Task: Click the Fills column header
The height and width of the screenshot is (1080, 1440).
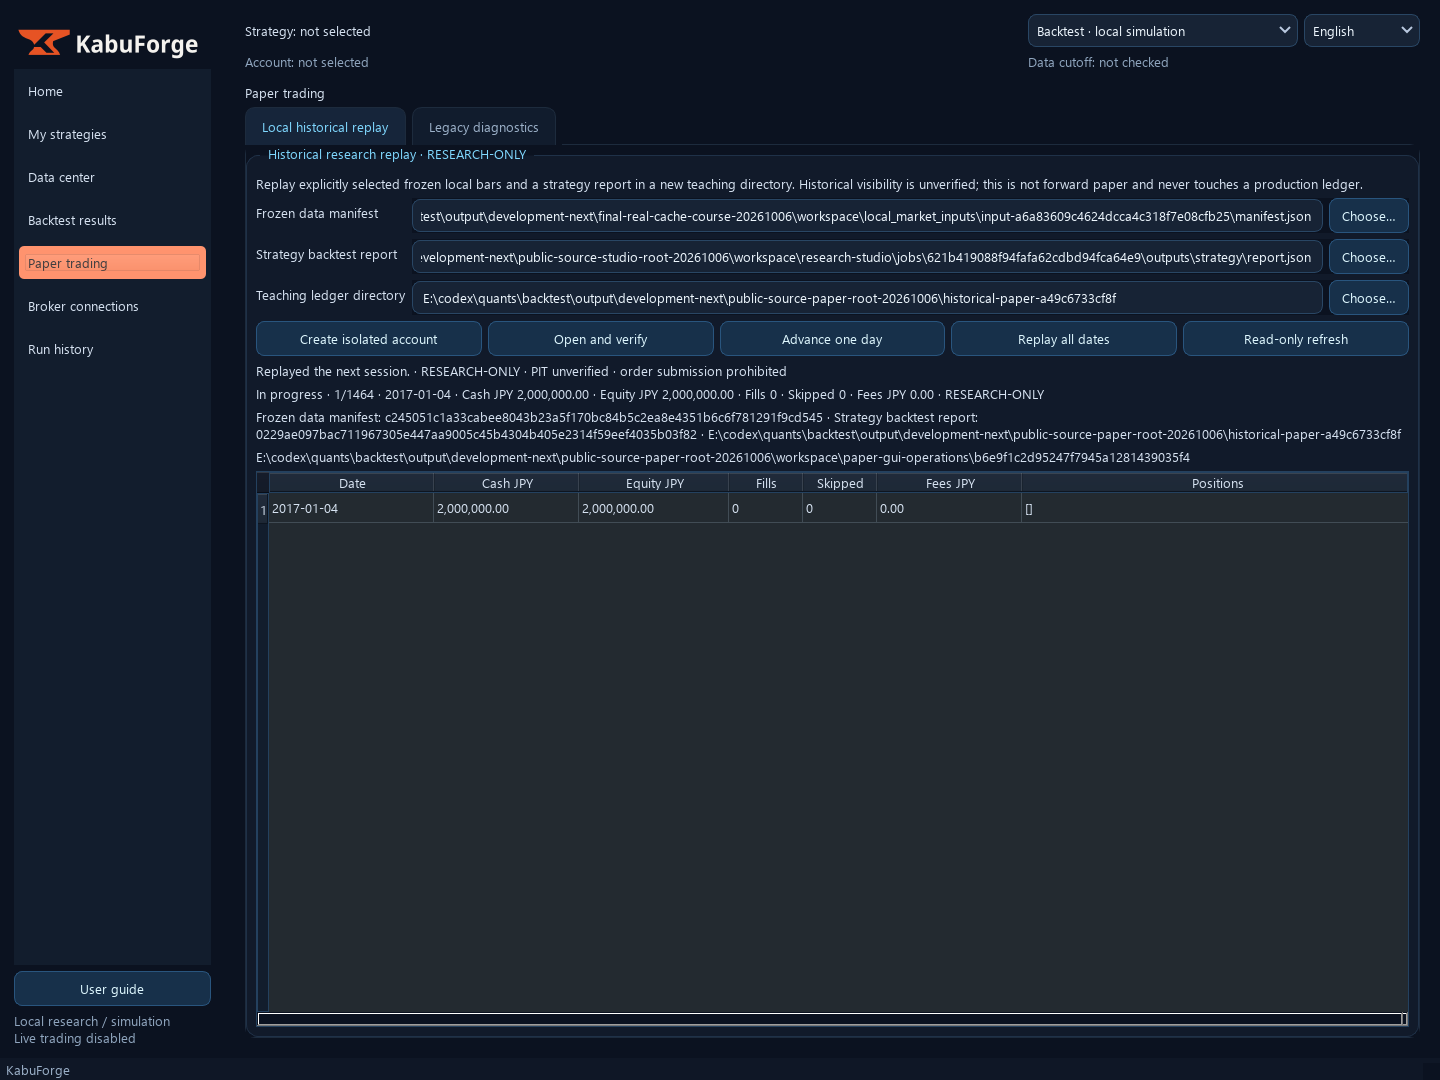Action: click(x=766, y=483)
